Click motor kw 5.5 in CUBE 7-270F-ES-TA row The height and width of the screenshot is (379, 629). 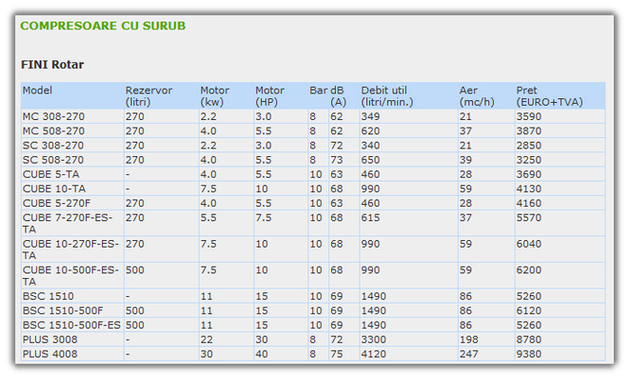(x=209, y=218)
